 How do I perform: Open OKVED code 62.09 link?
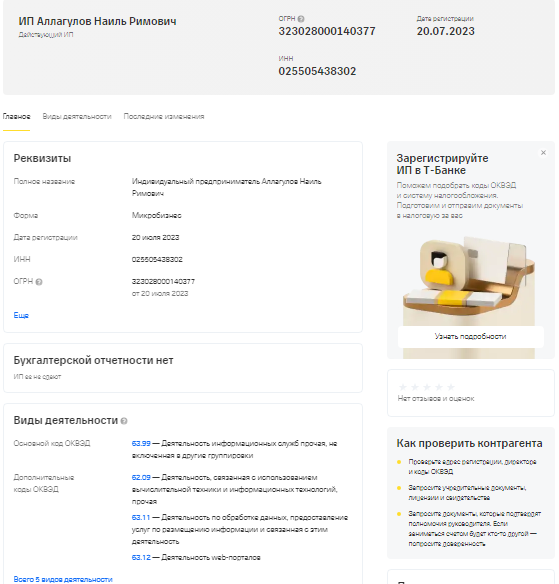(141, 477)
